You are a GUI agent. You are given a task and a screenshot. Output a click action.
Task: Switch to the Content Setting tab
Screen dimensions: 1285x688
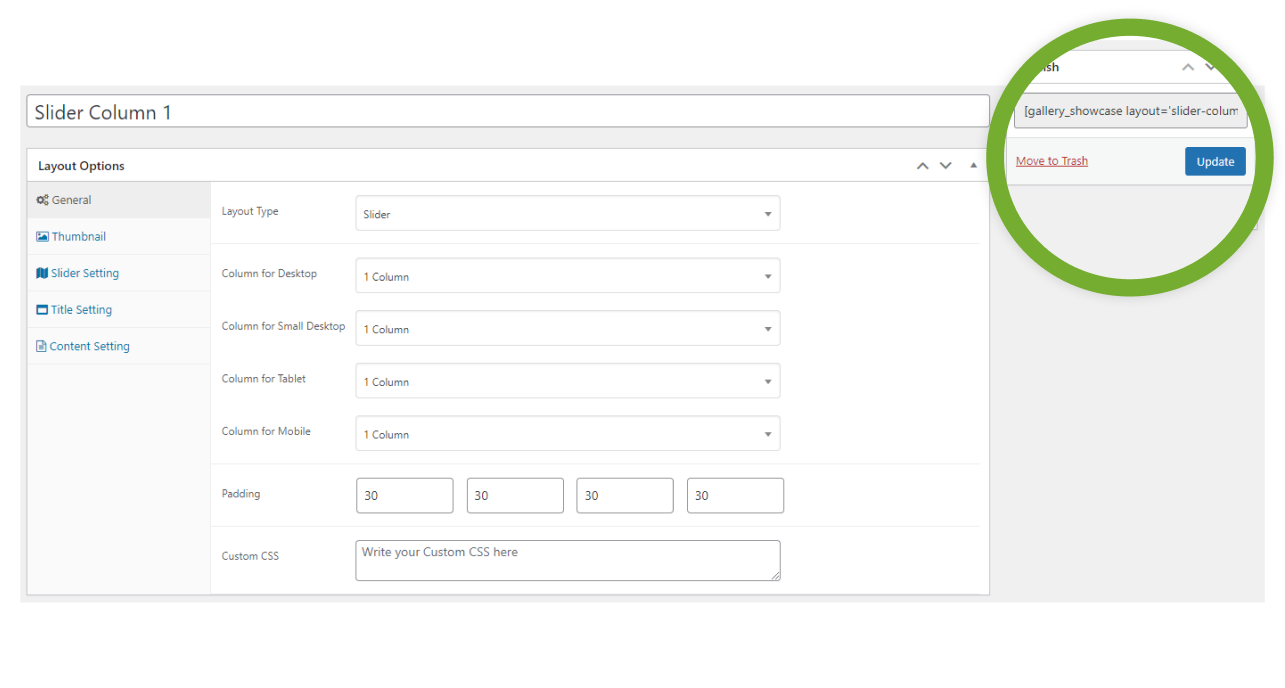pyautogui.click(x=88, y=345)
